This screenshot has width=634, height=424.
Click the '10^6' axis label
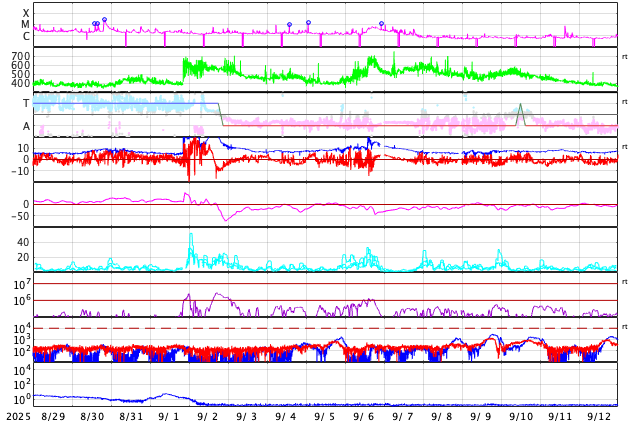point(21,301)
